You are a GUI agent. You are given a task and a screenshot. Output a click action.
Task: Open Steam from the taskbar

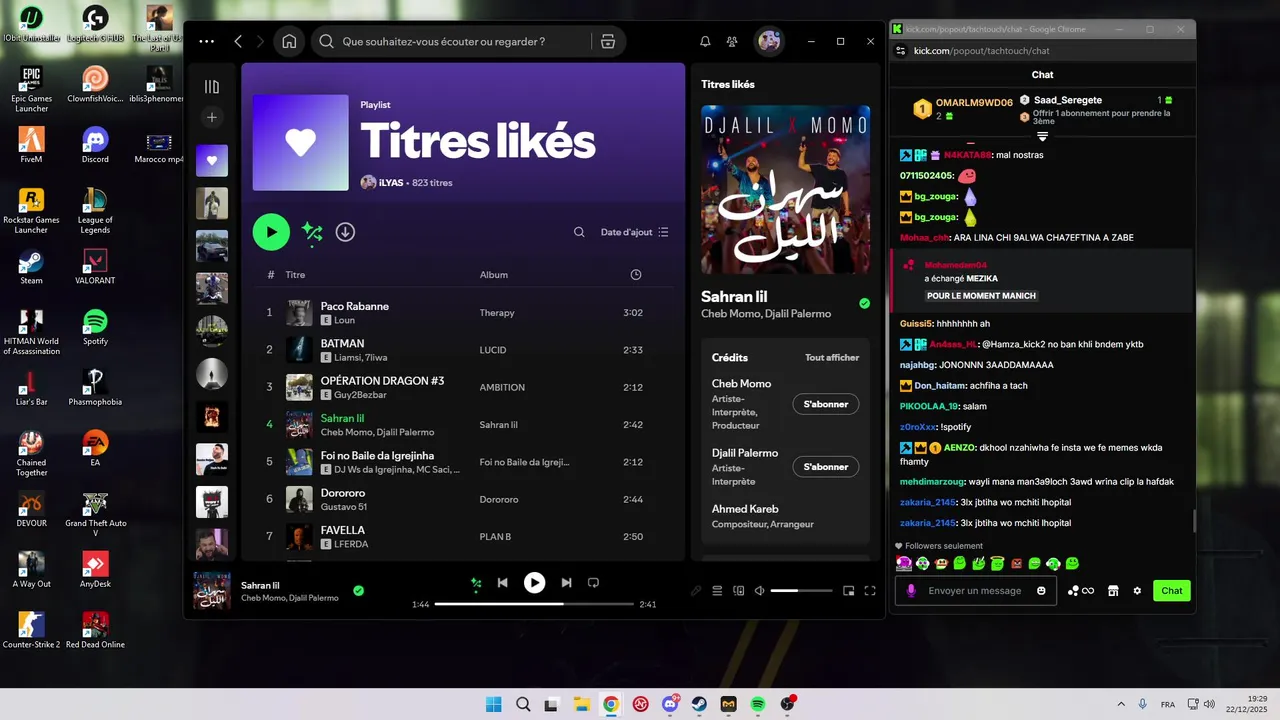699,704
